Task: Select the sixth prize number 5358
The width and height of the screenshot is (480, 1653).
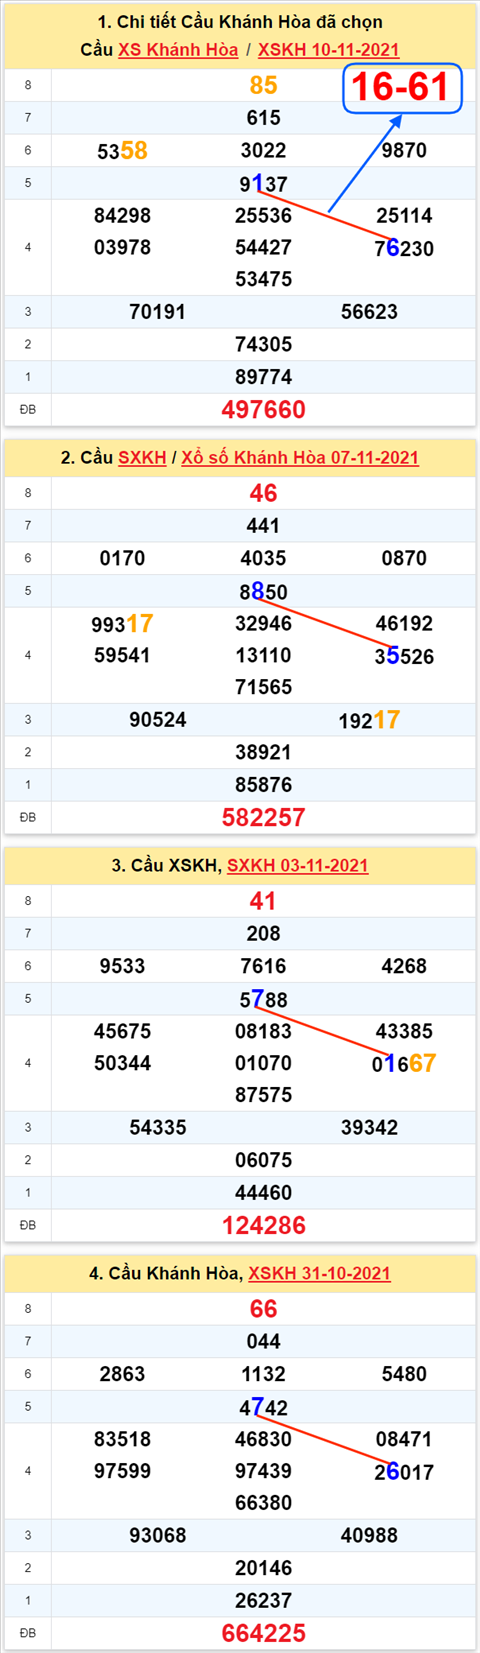Action: pyautogui.click(x=122, y=151)
